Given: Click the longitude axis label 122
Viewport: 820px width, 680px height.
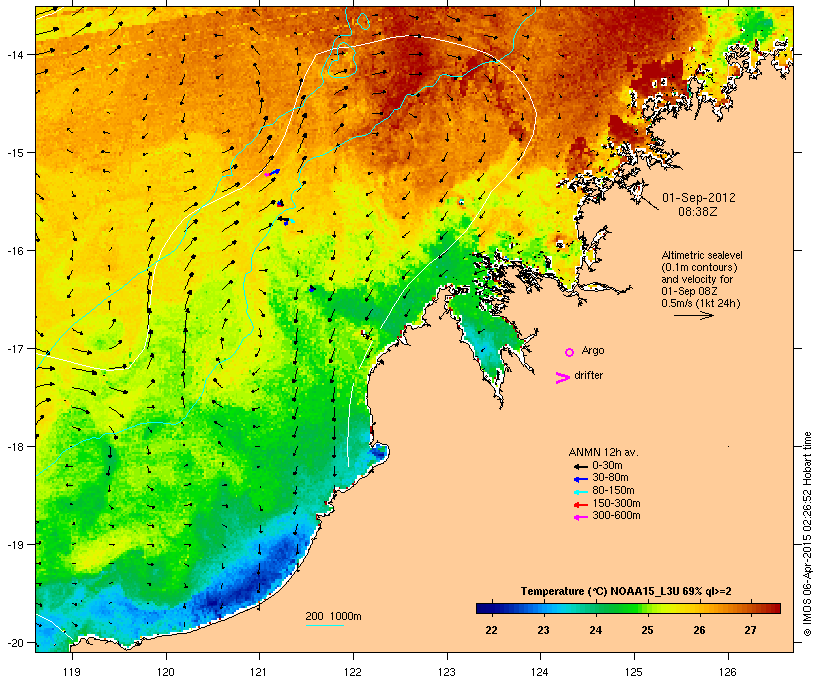Looking at the screenshot, I should pyautogui.click(x=353, y=672).
